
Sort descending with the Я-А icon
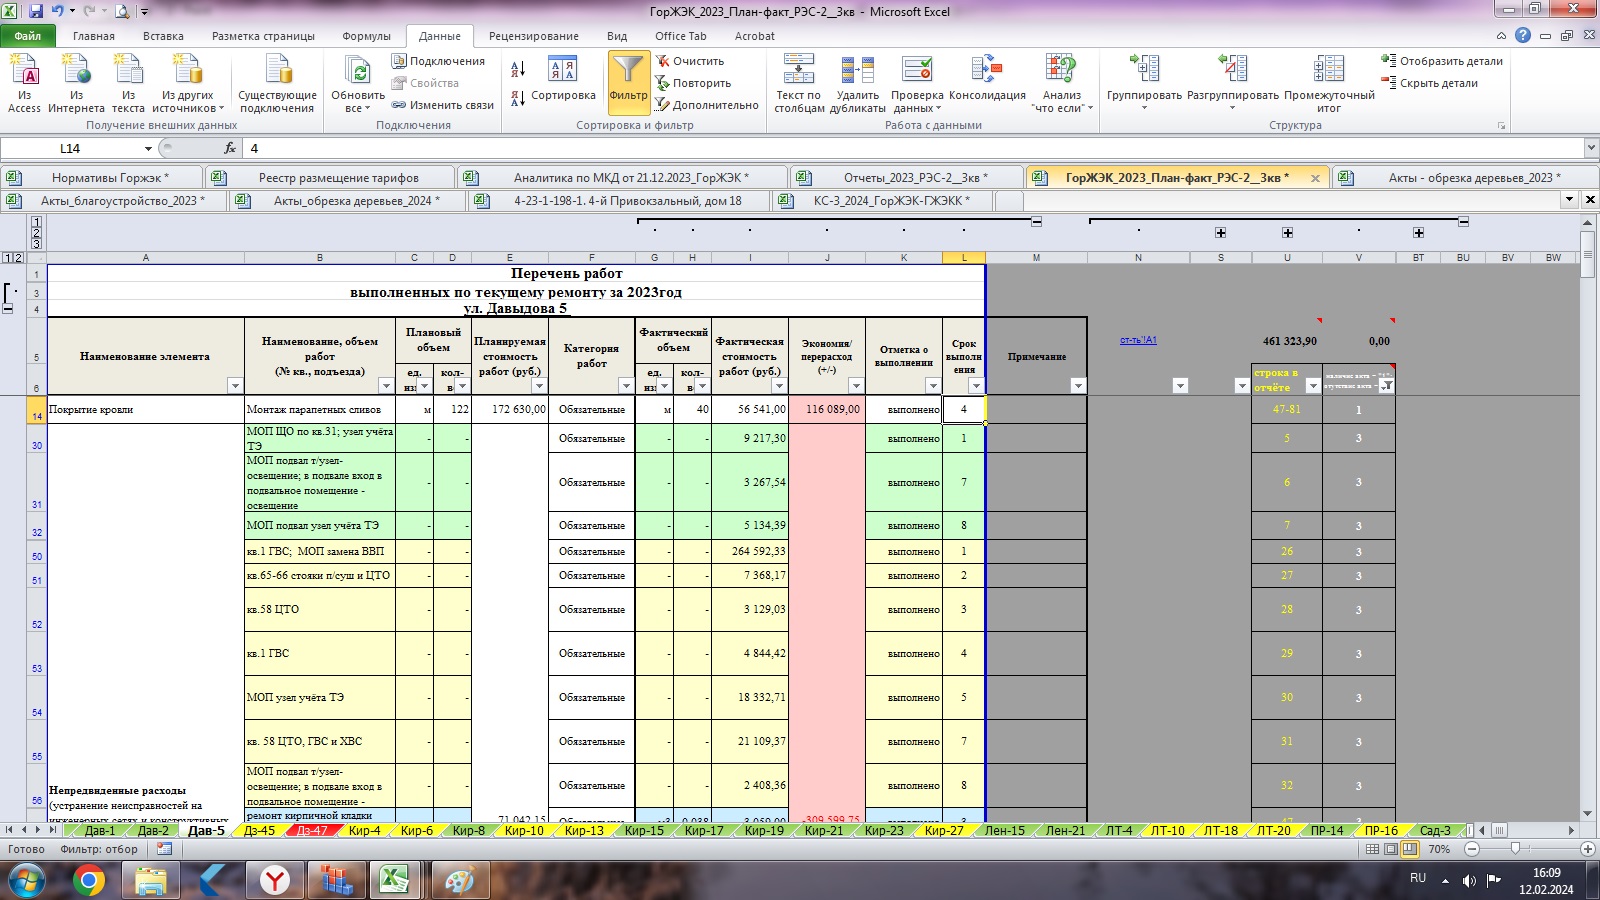pyautogui.click(x=518, y=98)
